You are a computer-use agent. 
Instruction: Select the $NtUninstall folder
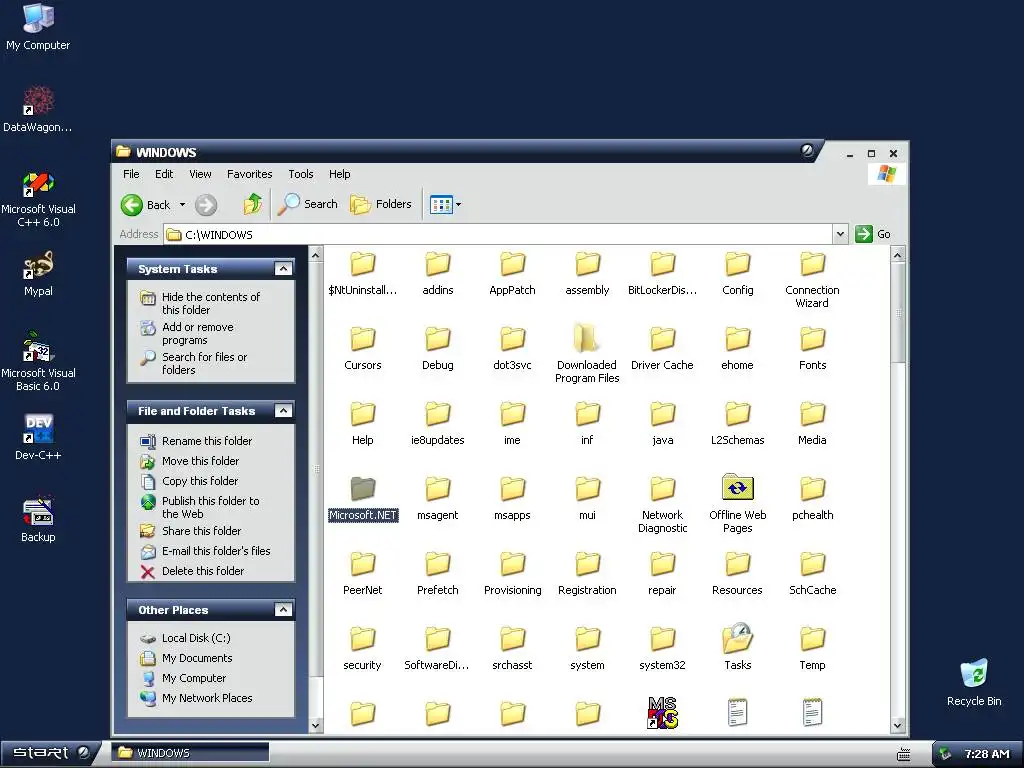coord(362,272)
